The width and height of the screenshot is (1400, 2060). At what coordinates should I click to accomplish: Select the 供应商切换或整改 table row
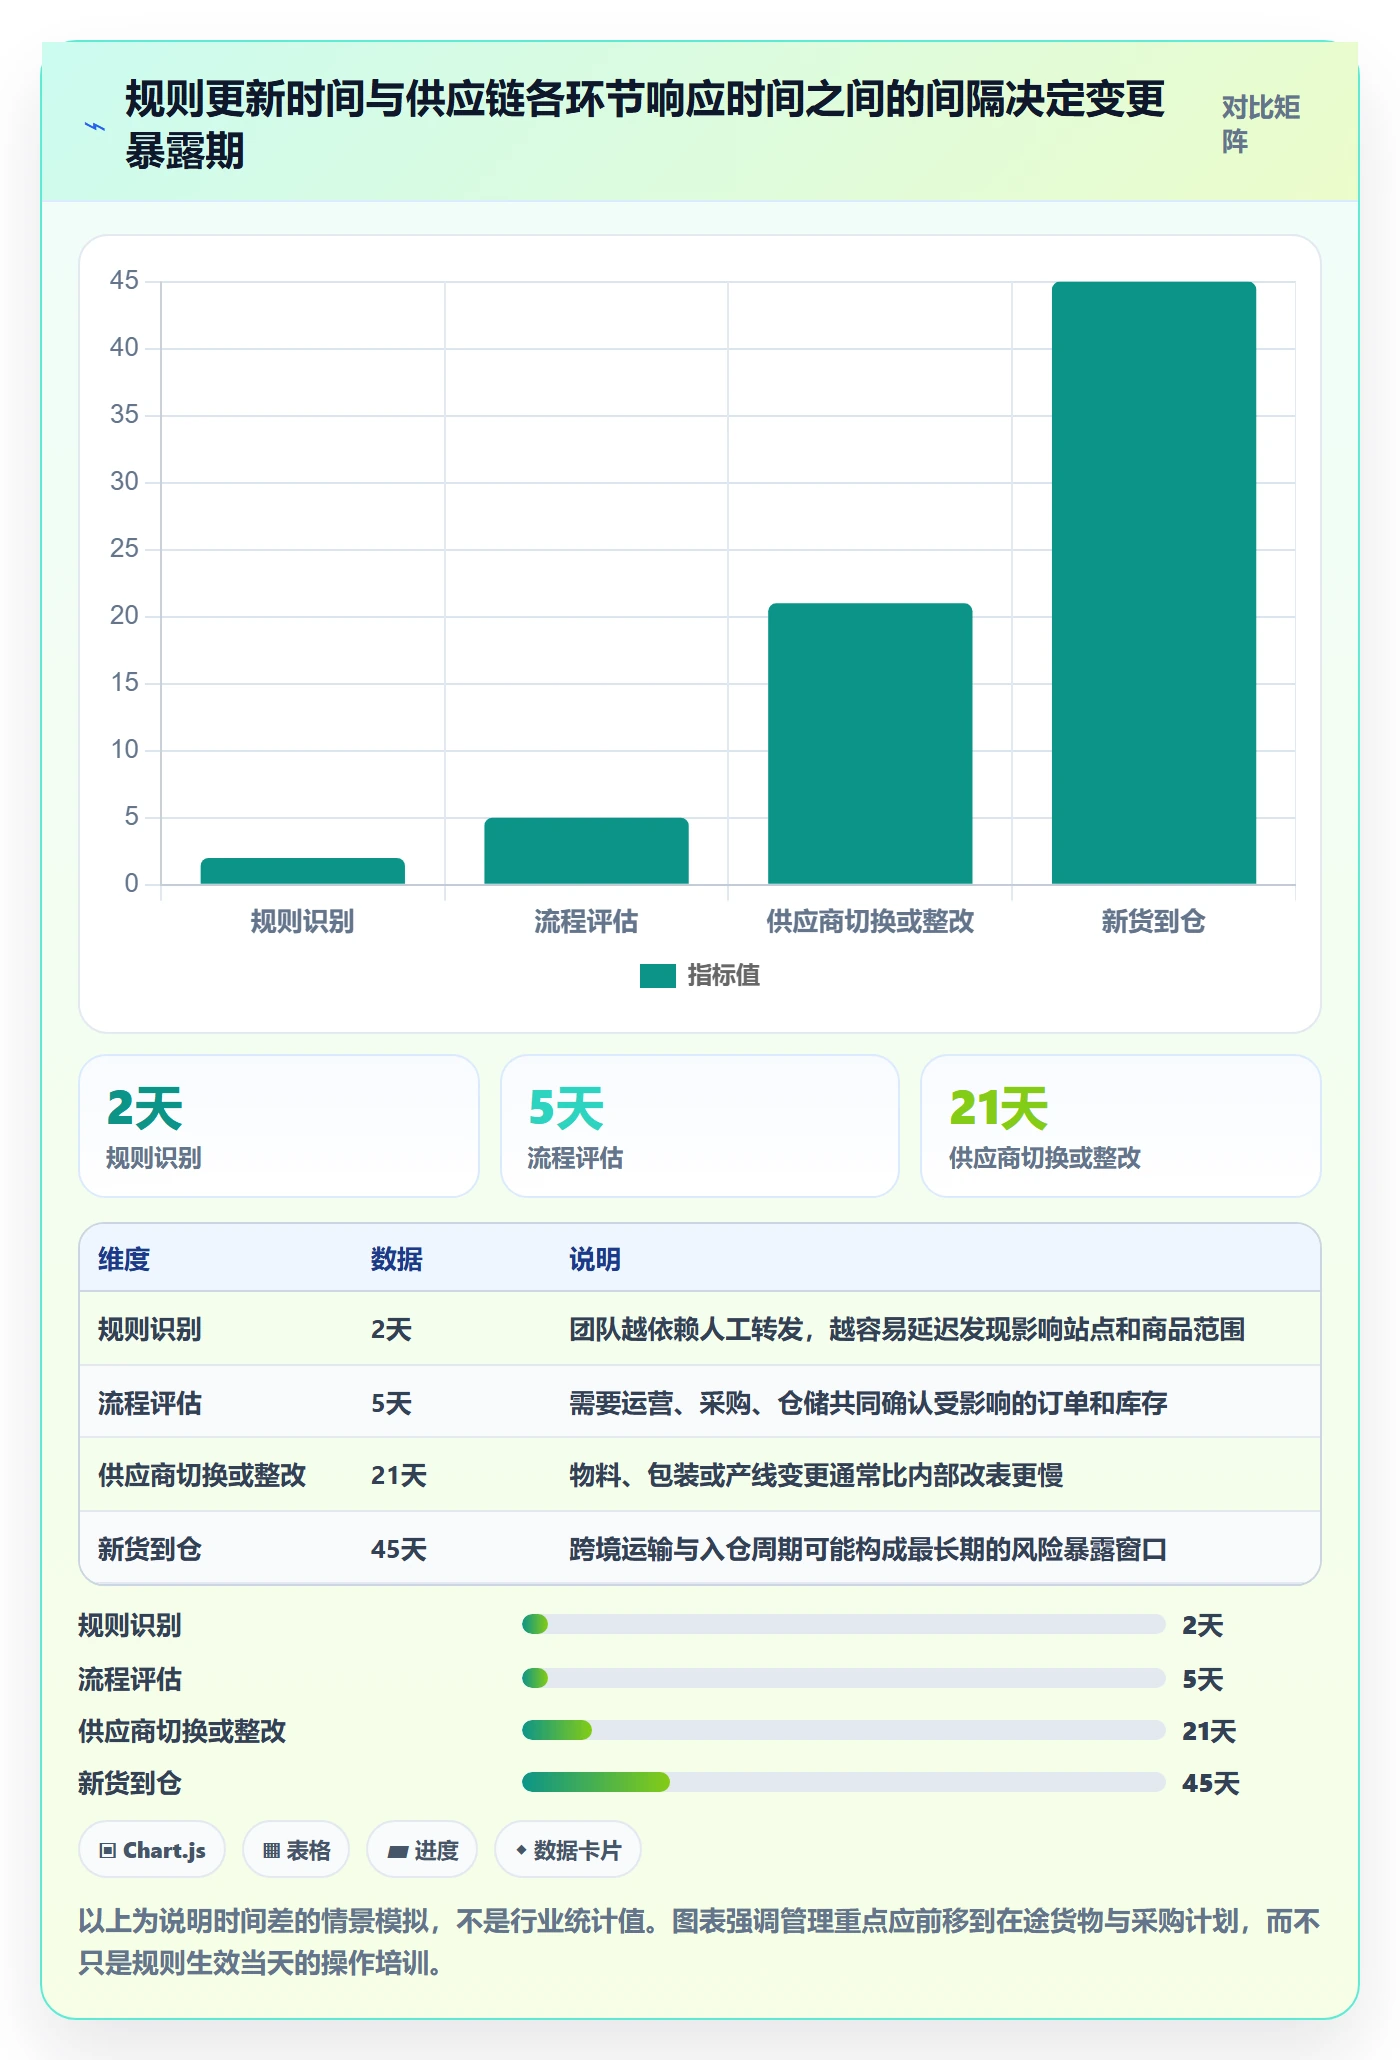[700, 1475]
